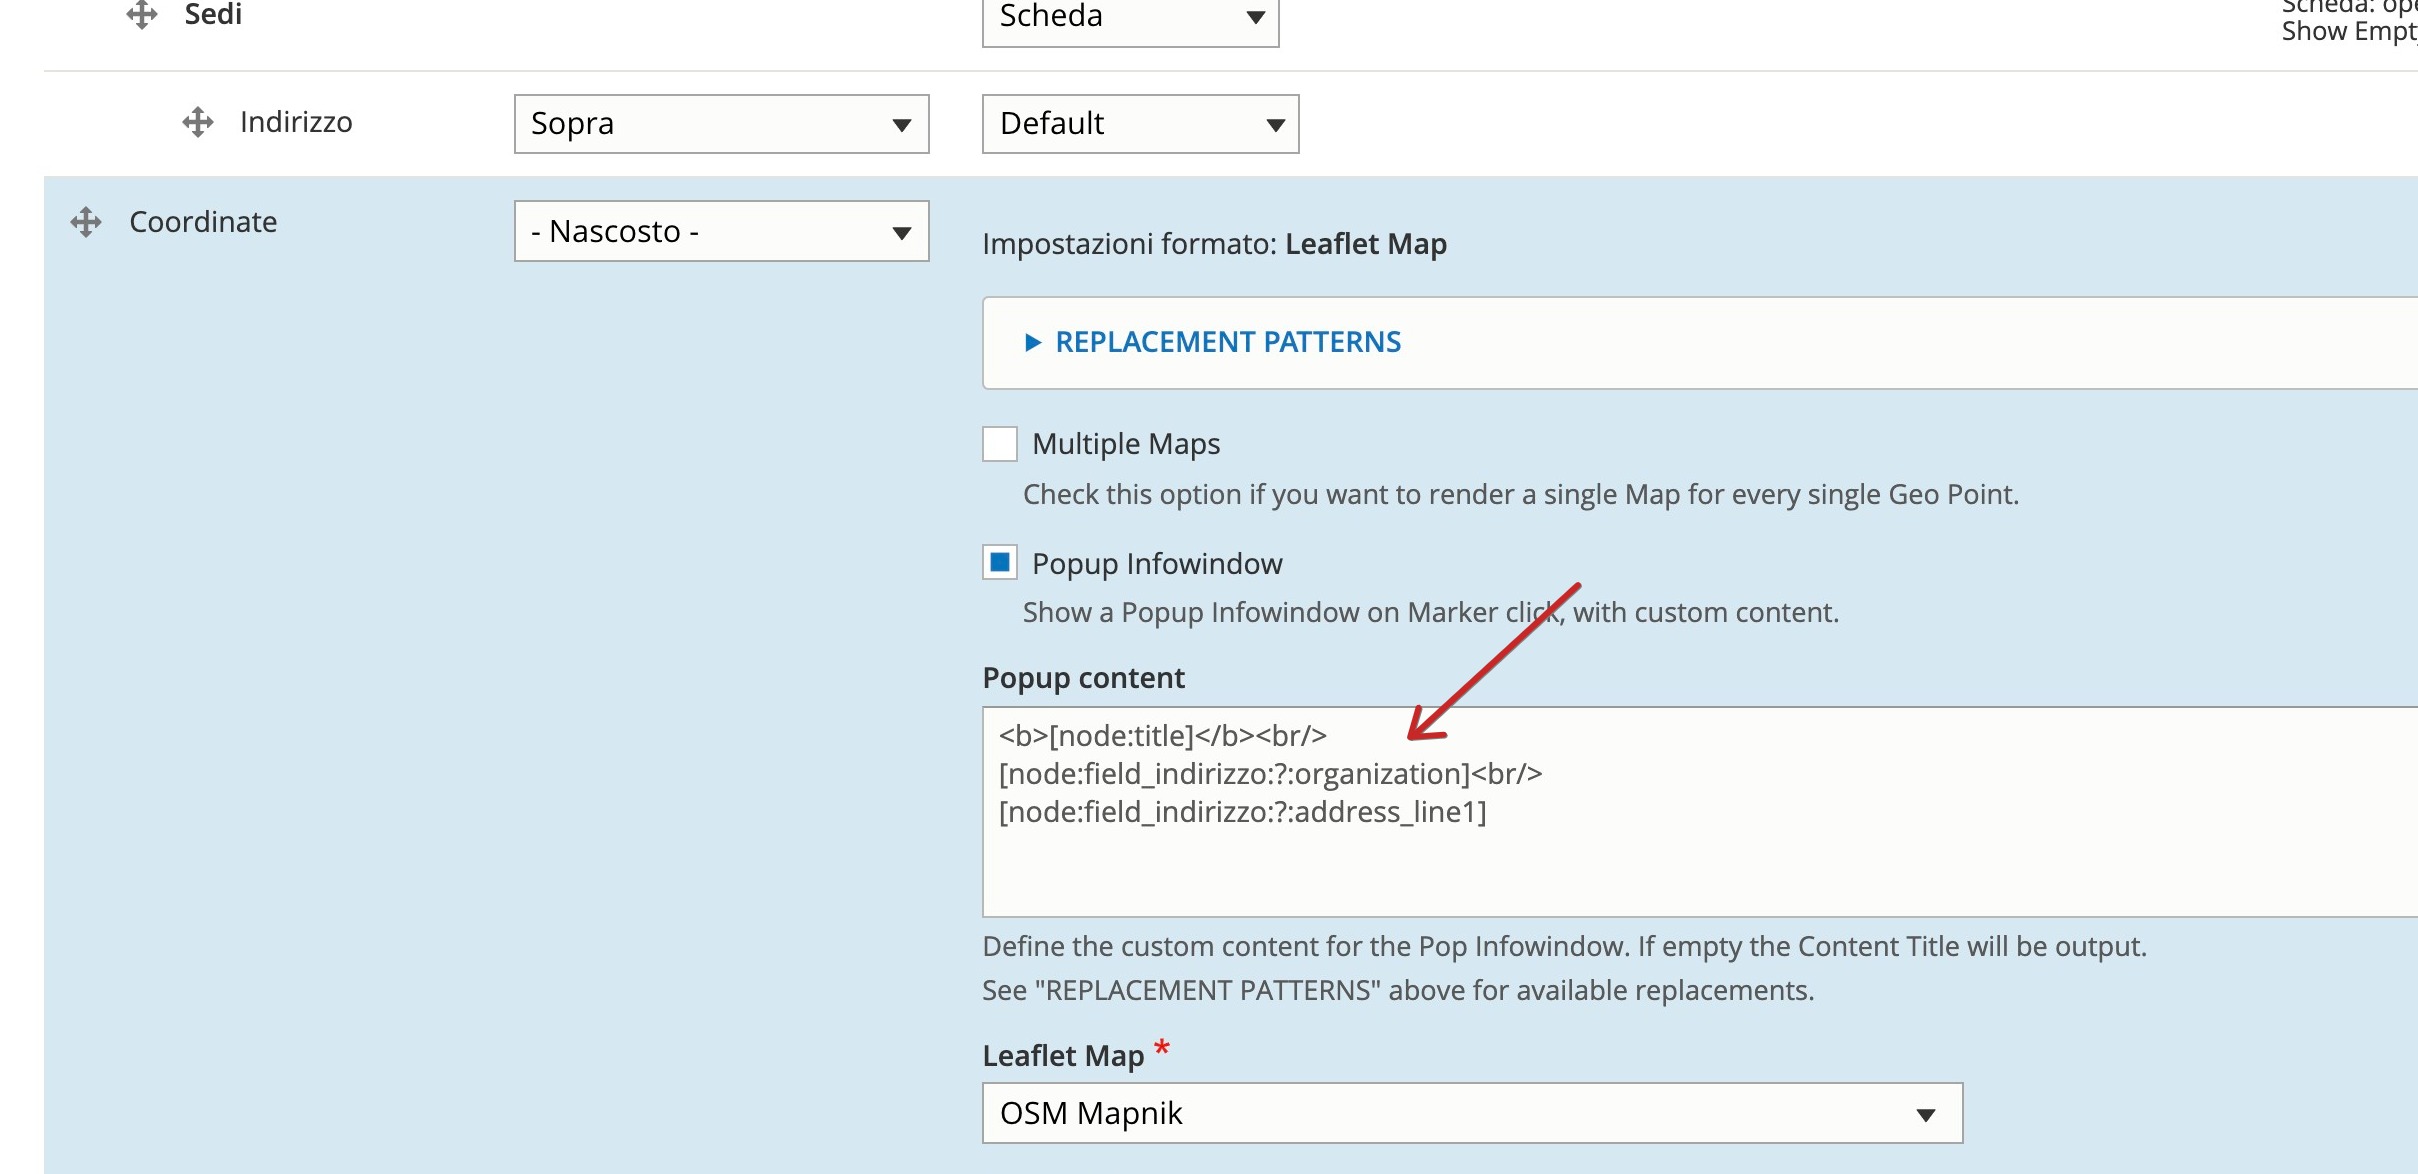The width and height of the screenshot is (2418, 1174).
Task: Open the Leaflet Map selector showing OSM Mapnik
Action: click(1470, 1112)
